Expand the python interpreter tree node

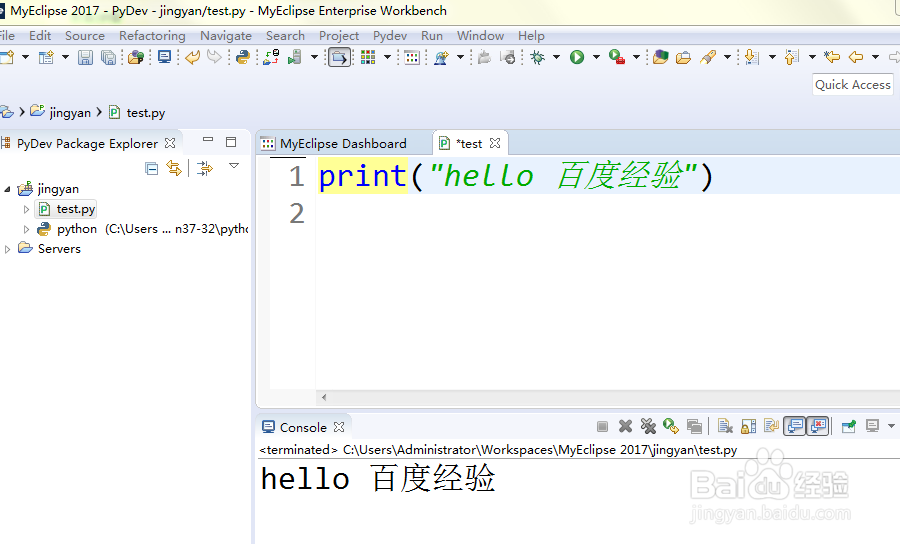[x=26, y=230]
